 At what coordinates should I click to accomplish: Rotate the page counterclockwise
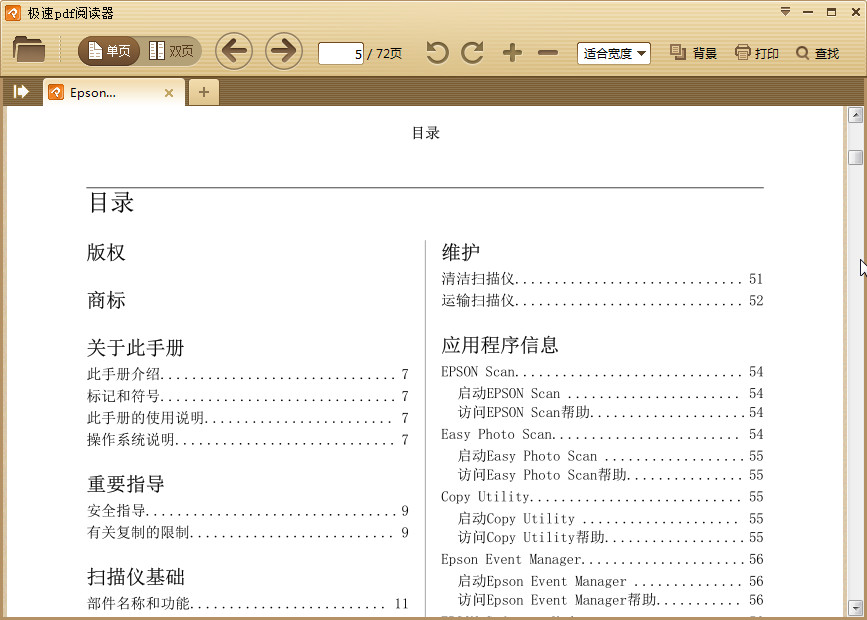pos(437,53)
